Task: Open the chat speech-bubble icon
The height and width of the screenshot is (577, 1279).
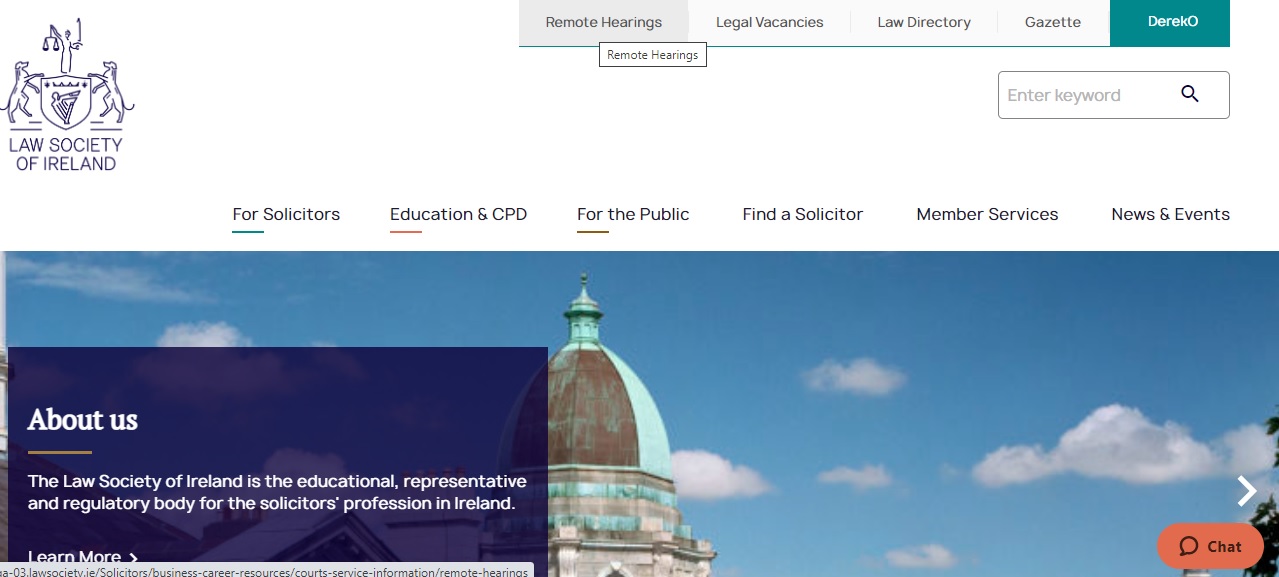Action: tap(1189, 547)
